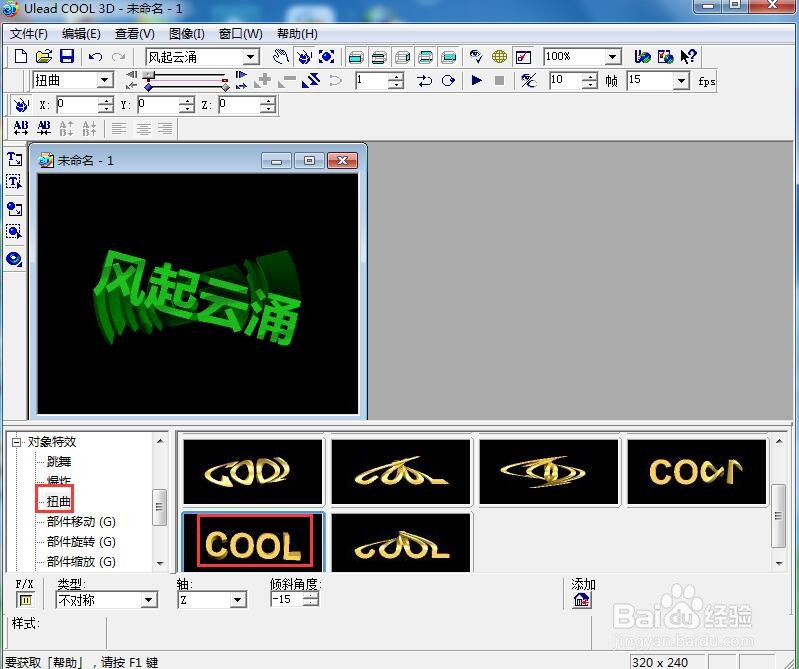Image resolution: width=799 pixels, height=669 pixels.
Task: Toggle the back bevel face display icon
Action: pyautogui.click(x=425, y=57)
